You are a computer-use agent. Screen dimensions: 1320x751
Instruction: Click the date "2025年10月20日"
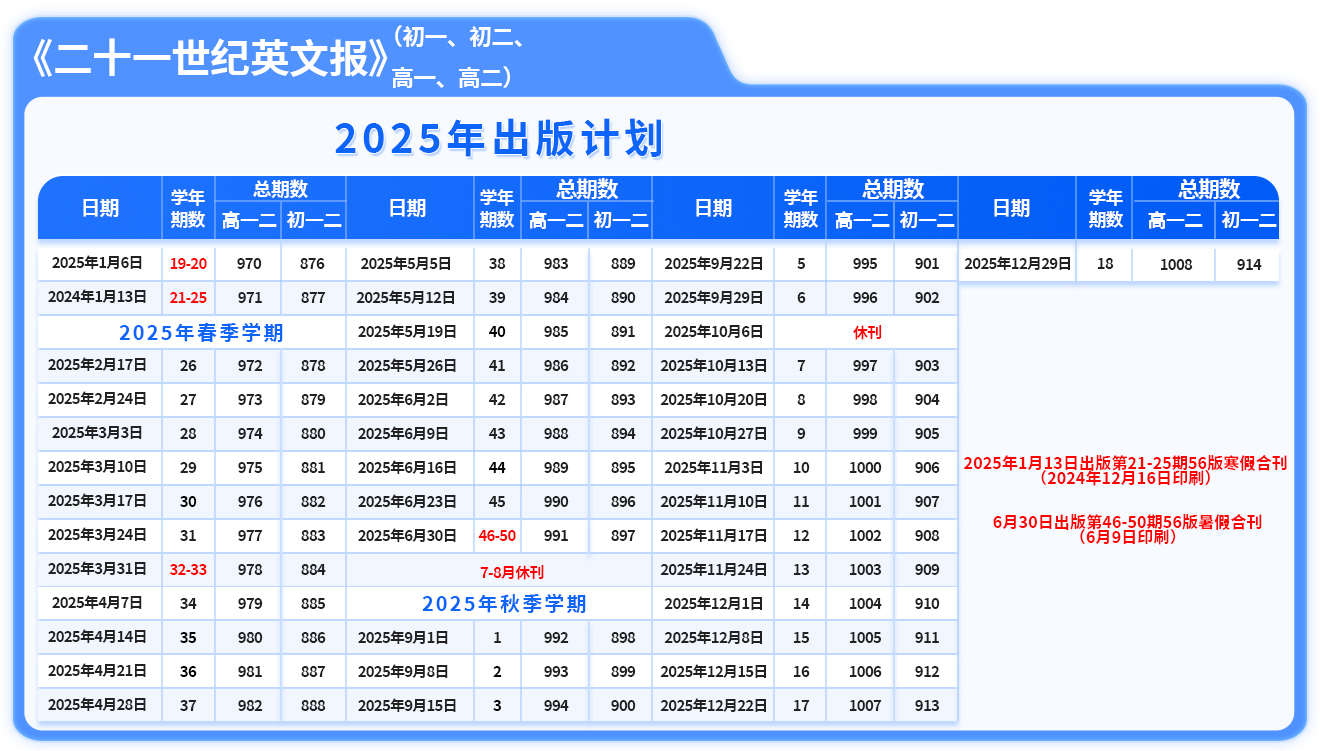[714, 400]
